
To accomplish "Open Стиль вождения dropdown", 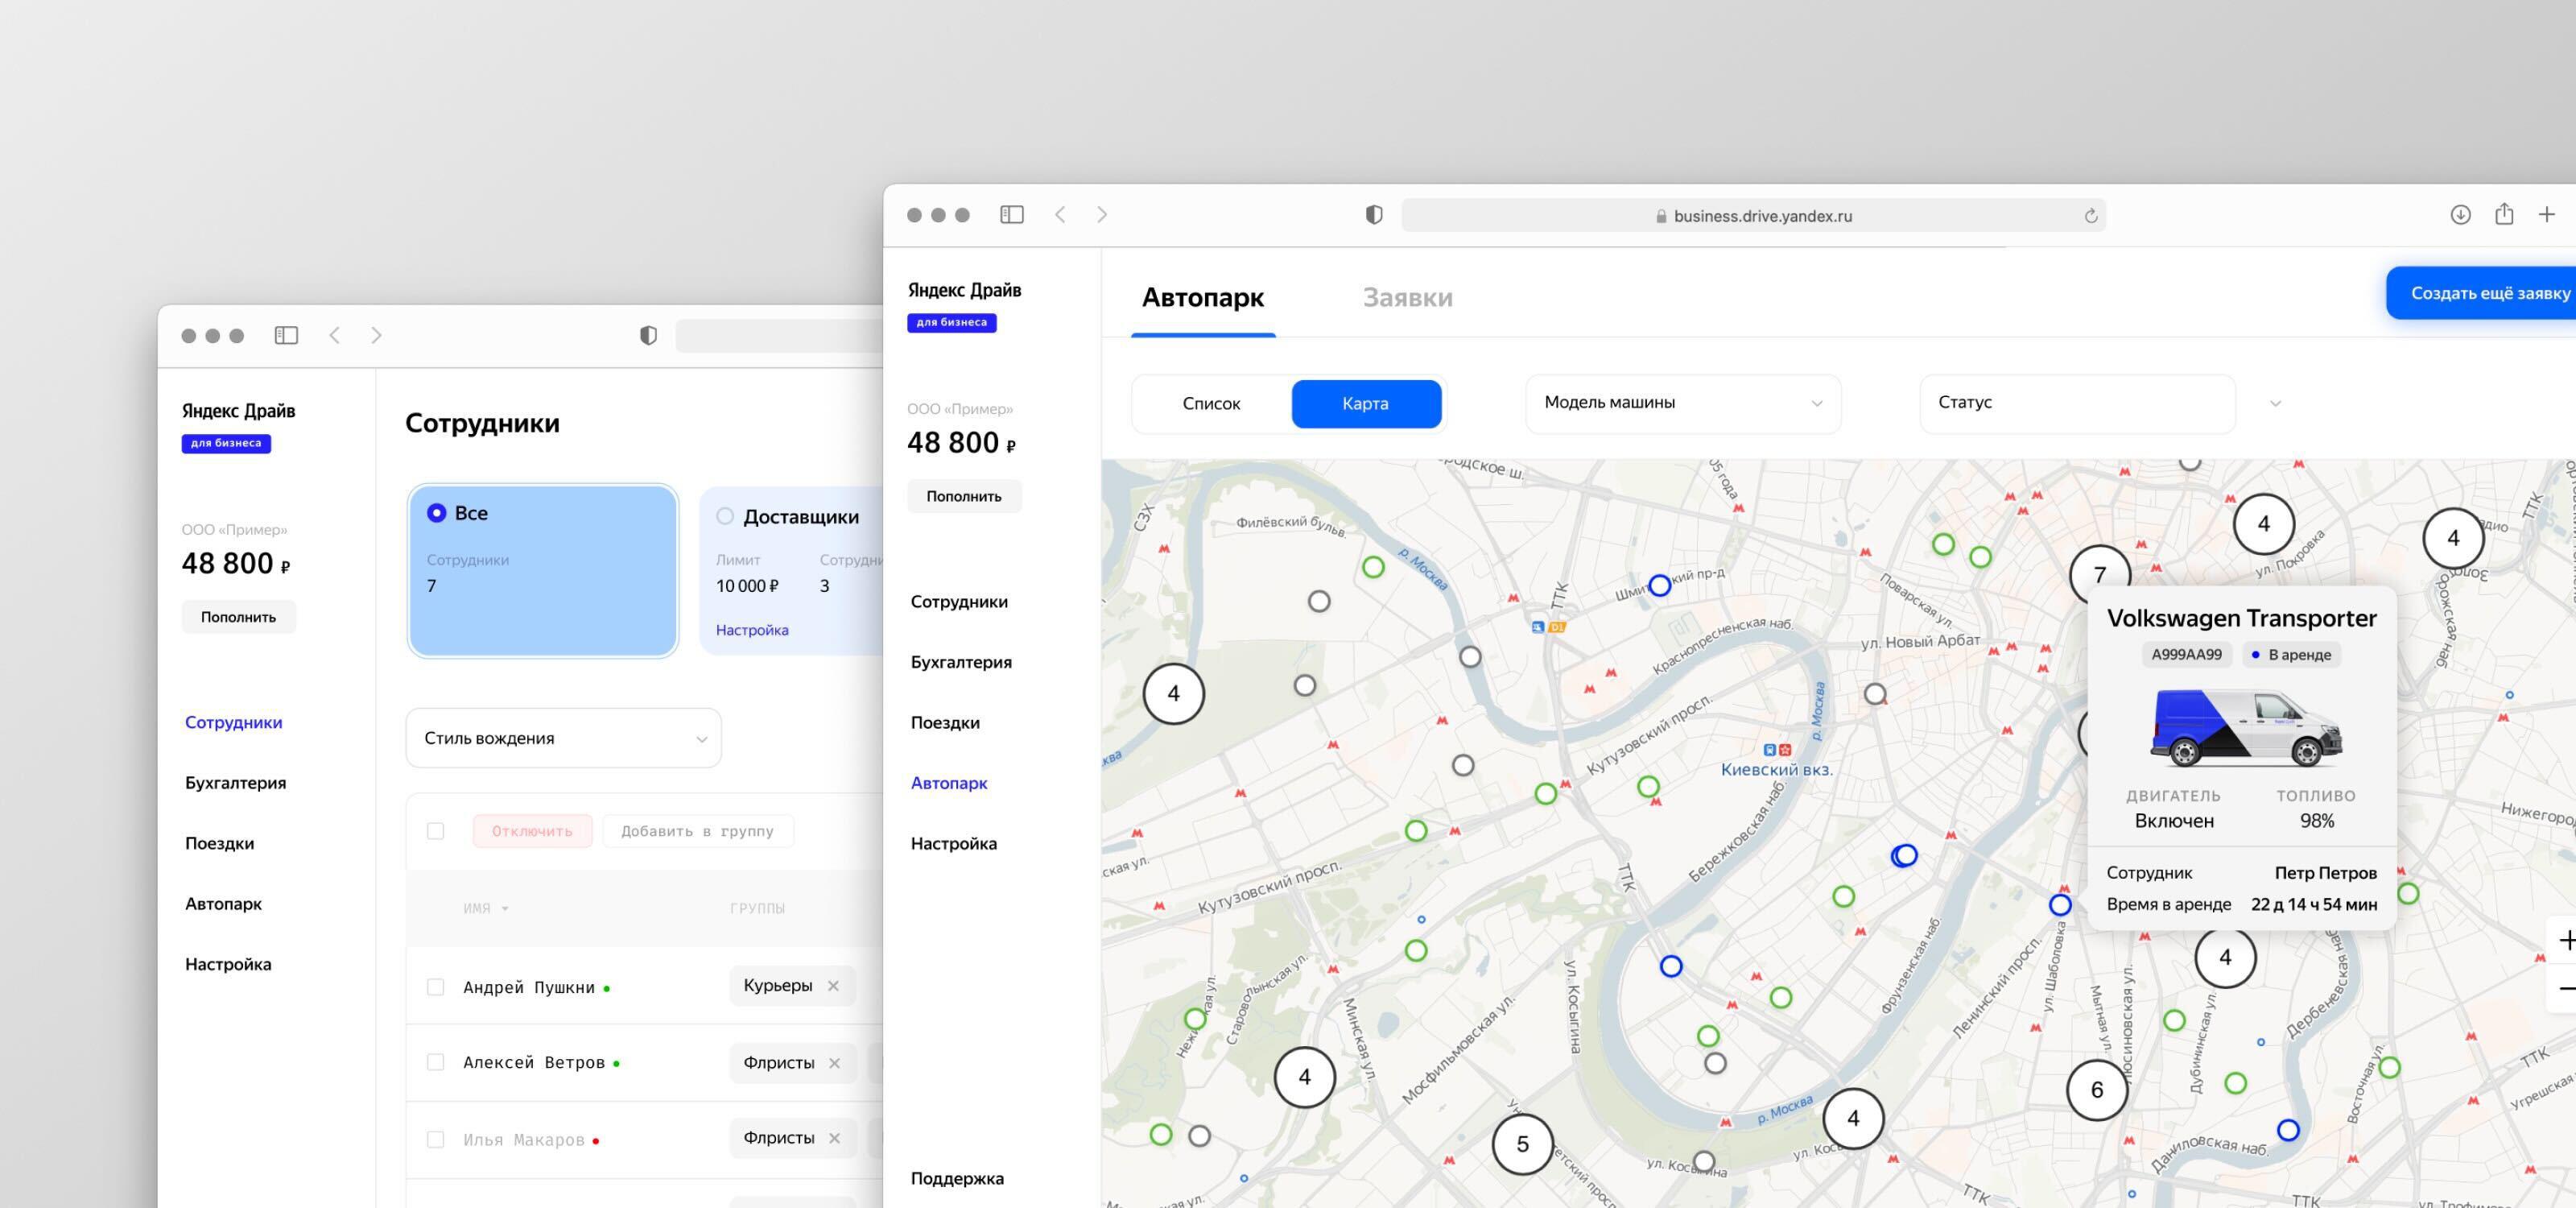I will coord(563,738).
